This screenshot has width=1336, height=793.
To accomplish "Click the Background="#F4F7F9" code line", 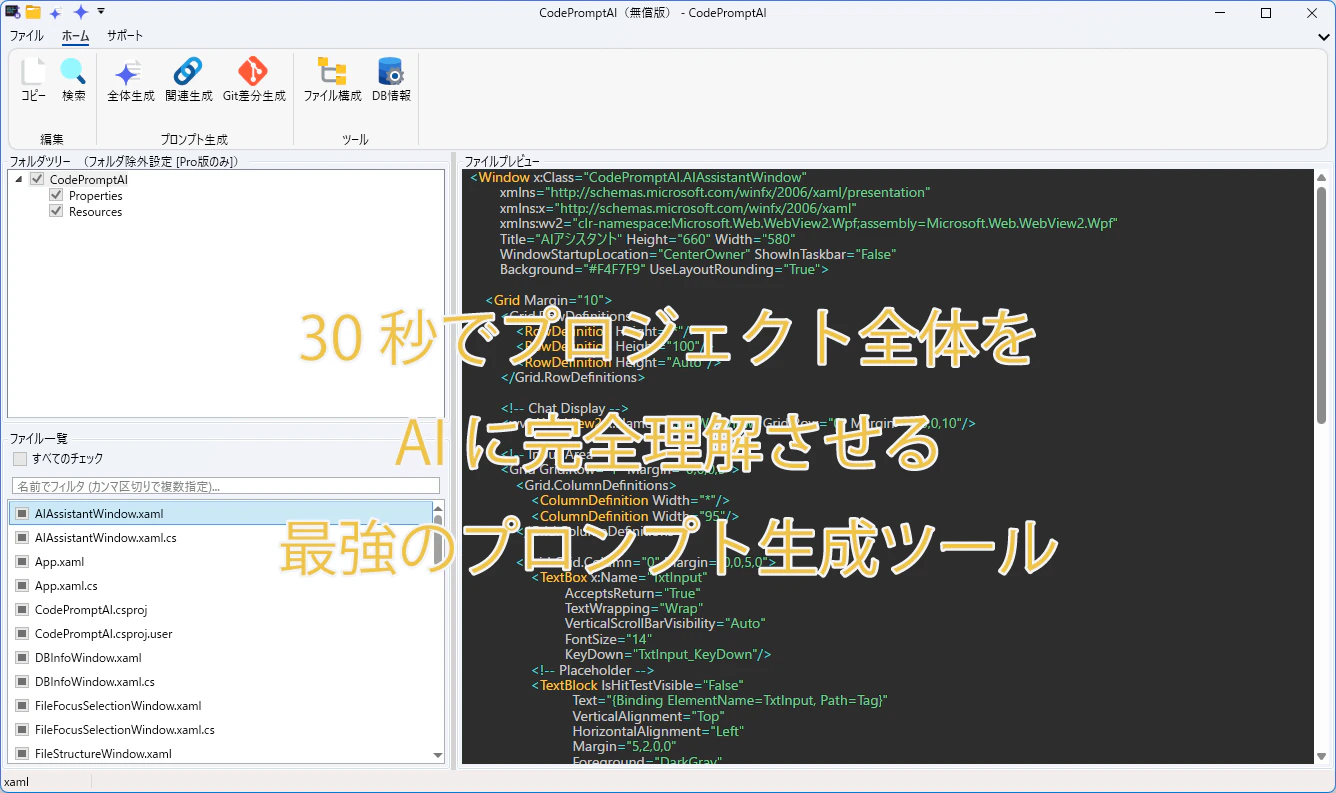I will pyautogui.click(x=664, y=270).
